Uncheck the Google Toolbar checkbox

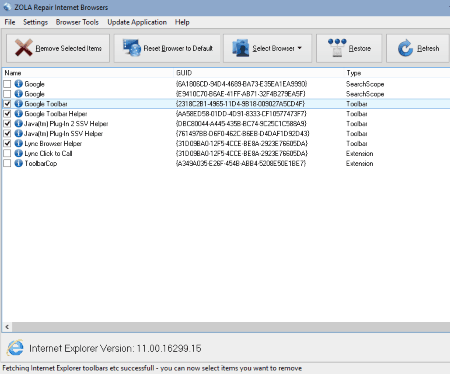pyautogui.click(x=7, y=104)
